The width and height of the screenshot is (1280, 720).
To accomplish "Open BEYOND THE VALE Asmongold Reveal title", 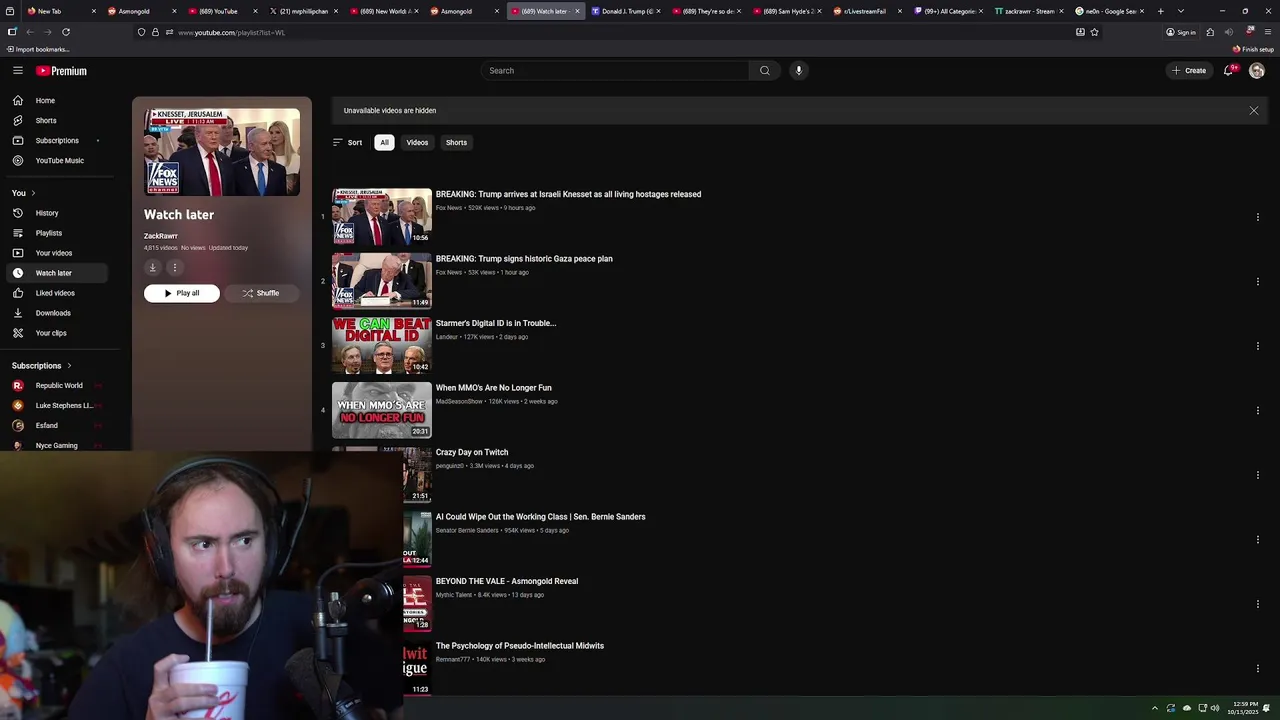I will tap(507, 581).
